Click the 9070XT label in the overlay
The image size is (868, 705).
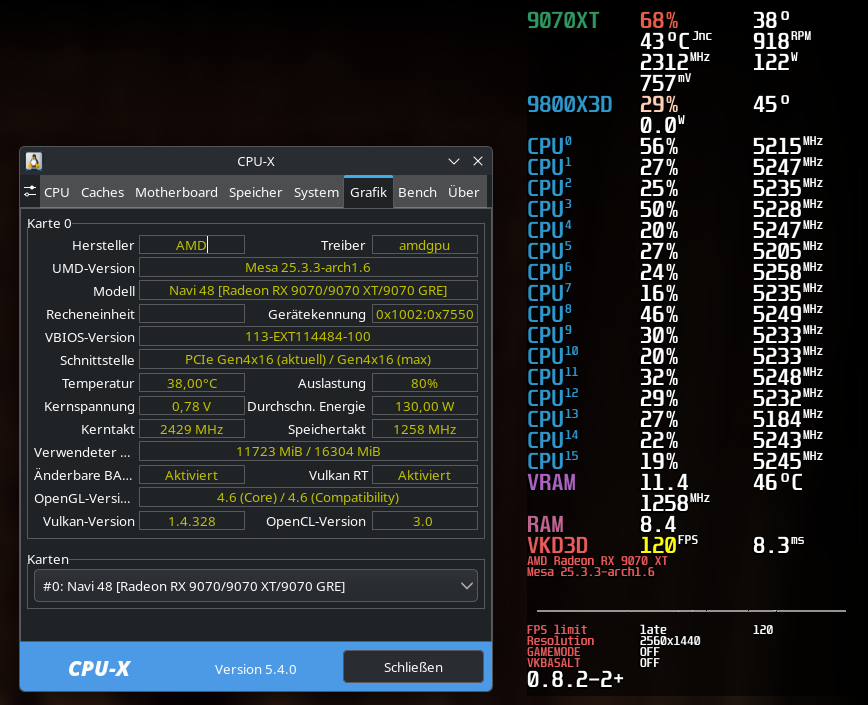click(563, 20)
